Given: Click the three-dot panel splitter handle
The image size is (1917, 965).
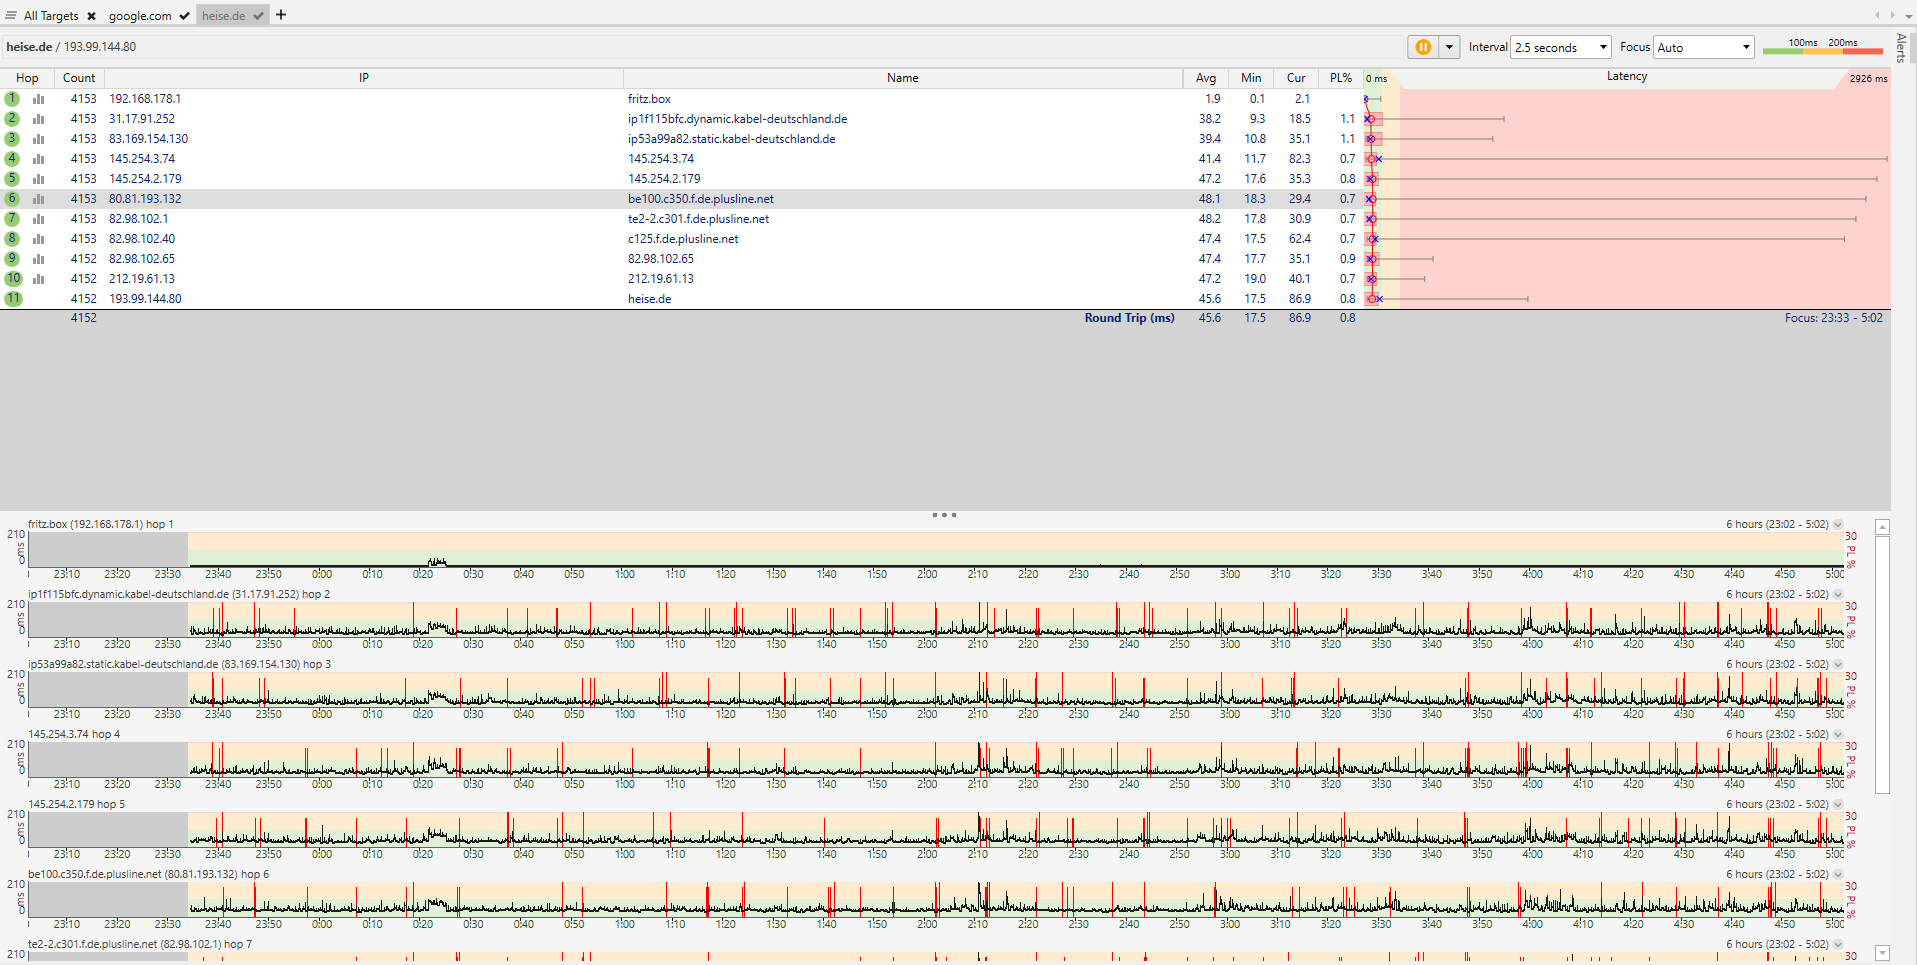Looking at the screenshot, I should pos(944,515).
